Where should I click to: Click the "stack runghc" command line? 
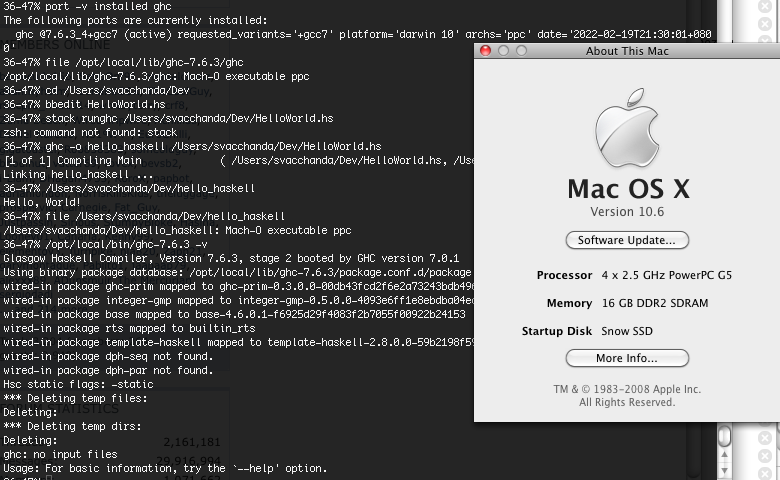pos(168,118)
